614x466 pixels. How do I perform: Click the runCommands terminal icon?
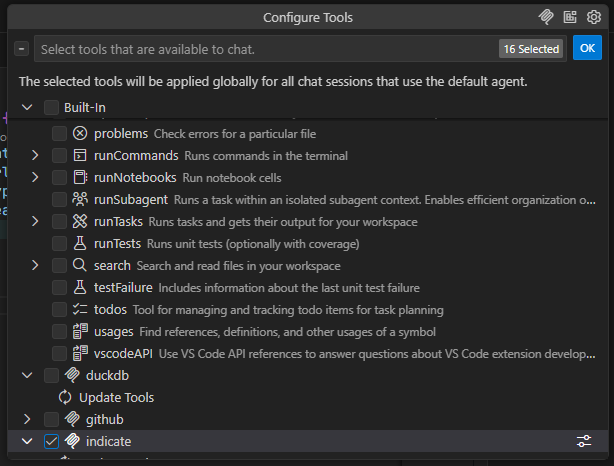click(x=80, y=155)
